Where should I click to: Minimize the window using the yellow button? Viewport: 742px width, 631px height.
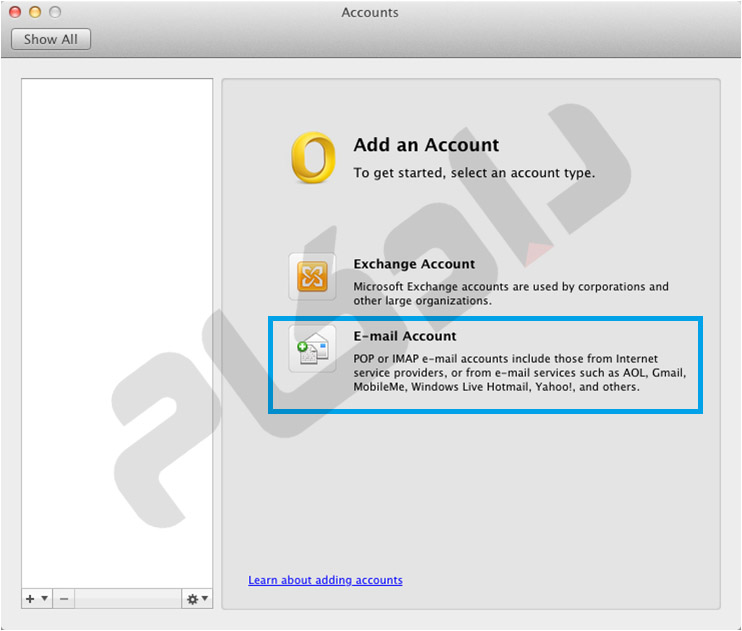[x=35, y=13]
